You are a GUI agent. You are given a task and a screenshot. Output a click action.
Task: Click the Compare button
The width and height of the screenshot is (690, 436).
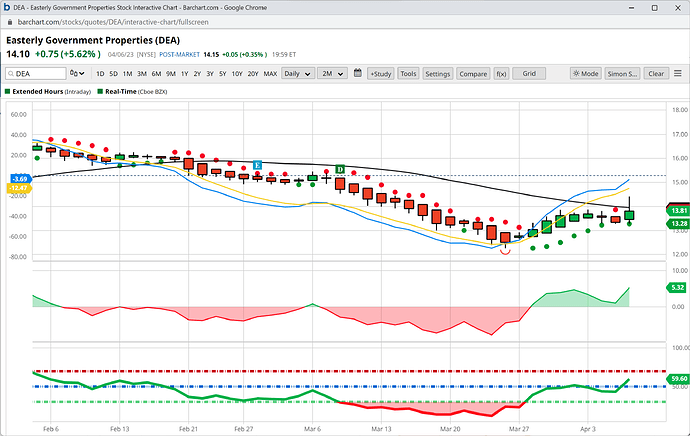click(473, 73)
